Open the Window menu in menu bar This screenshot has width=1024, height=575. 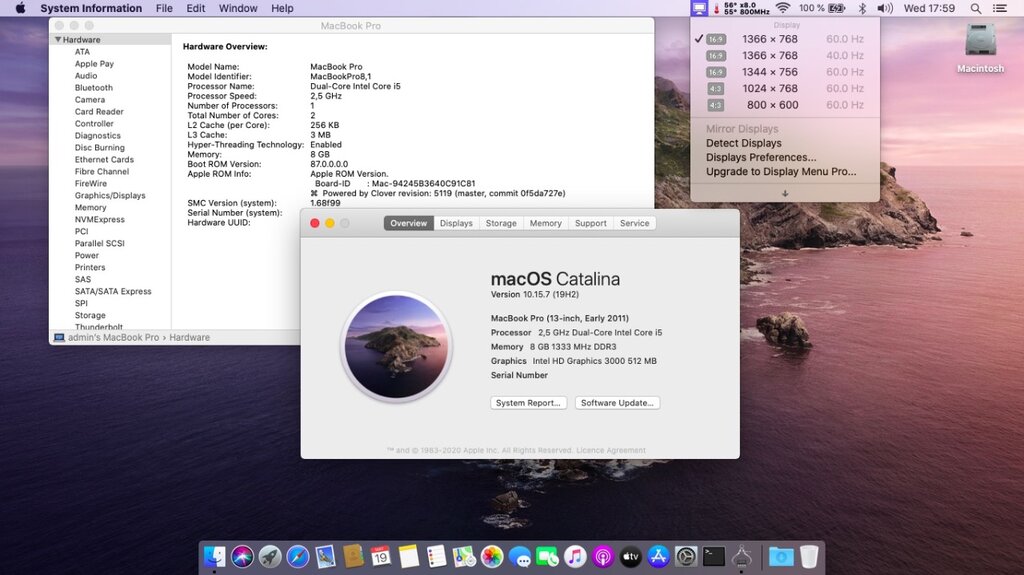click(238, 8)
